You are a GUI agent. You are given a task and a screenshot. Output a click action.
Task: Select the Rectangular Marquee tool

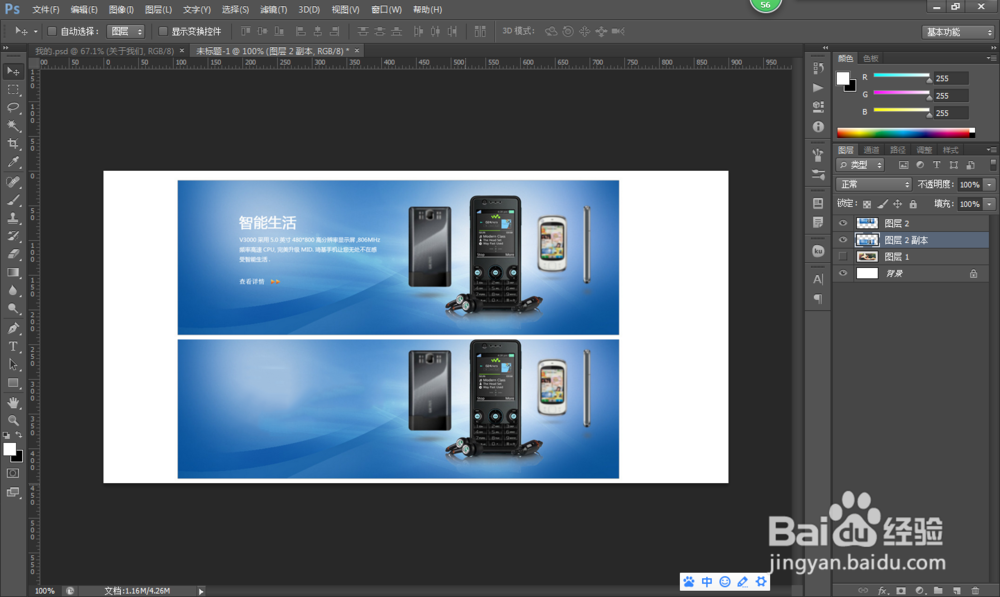point(13,90)
